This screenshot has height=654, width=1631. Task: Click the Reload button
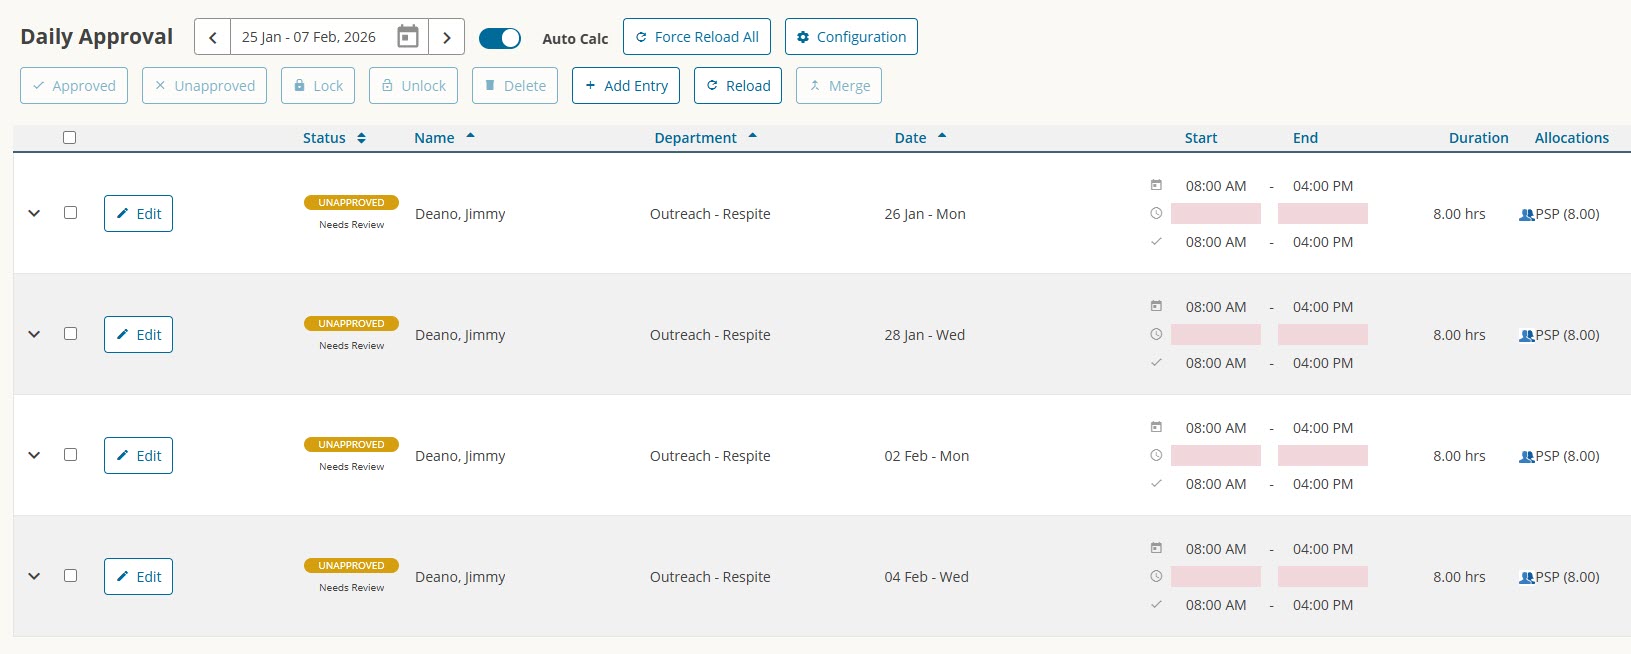[738, 86]
